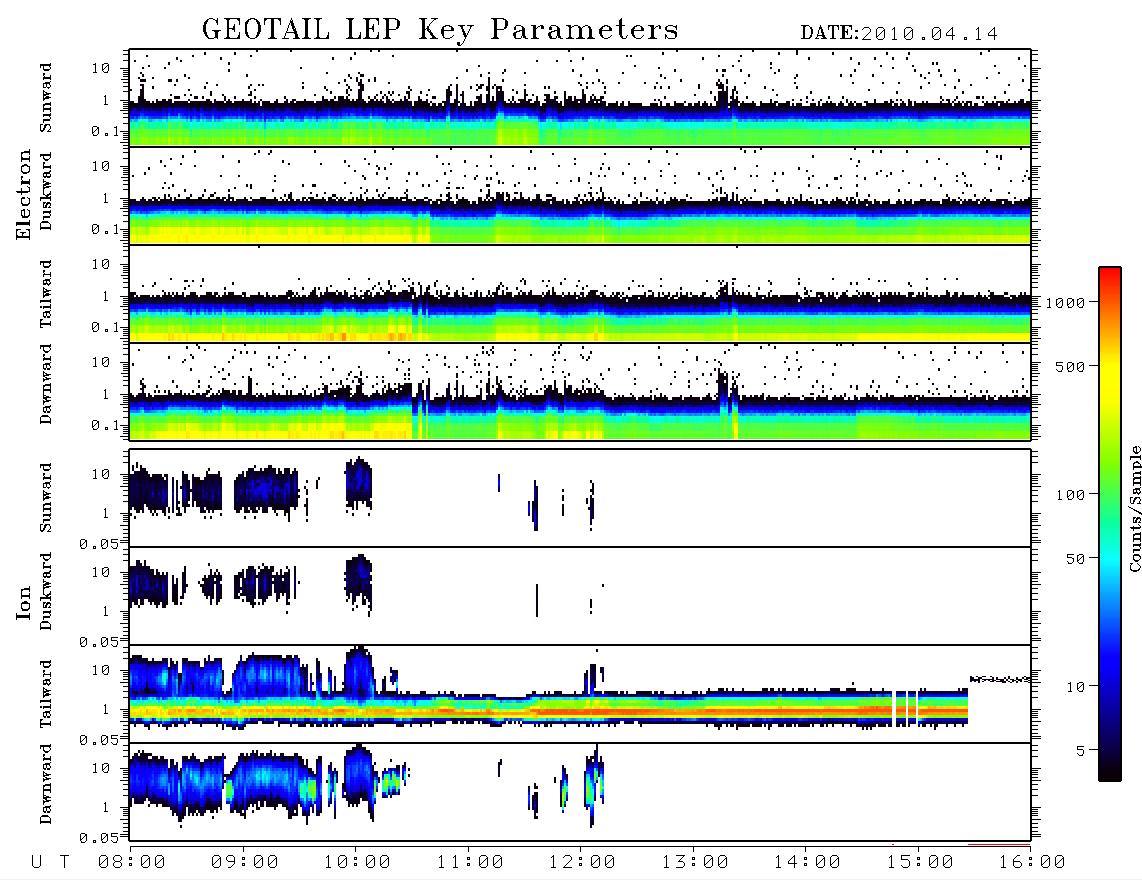Click the 09:00 time tick label
The width and height of the screenshot is (1142, 880).
point(245,862)
